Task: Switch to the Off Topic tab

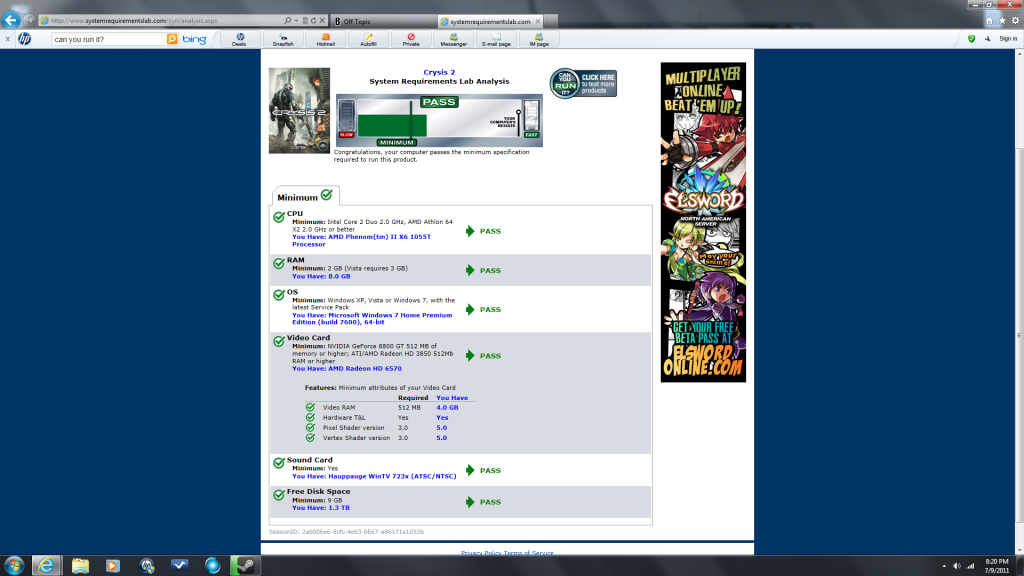Action: pos(384,22)
